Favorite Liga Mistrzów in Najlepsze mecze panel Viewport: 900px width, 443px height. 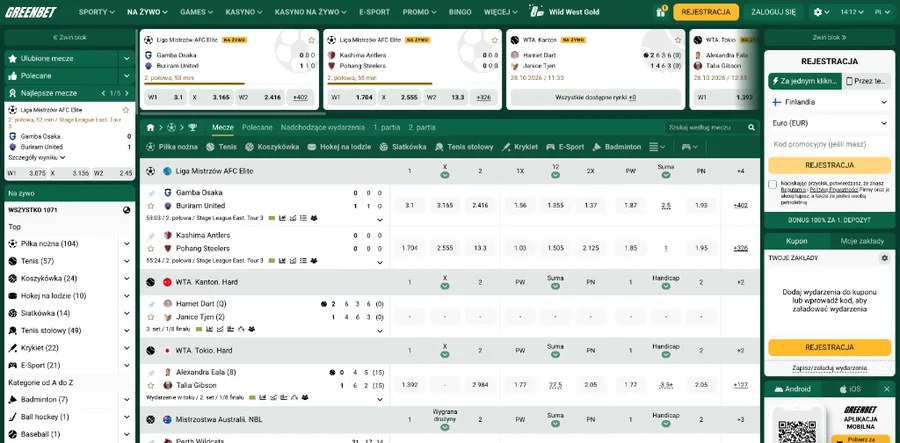[x=126, y=110]
